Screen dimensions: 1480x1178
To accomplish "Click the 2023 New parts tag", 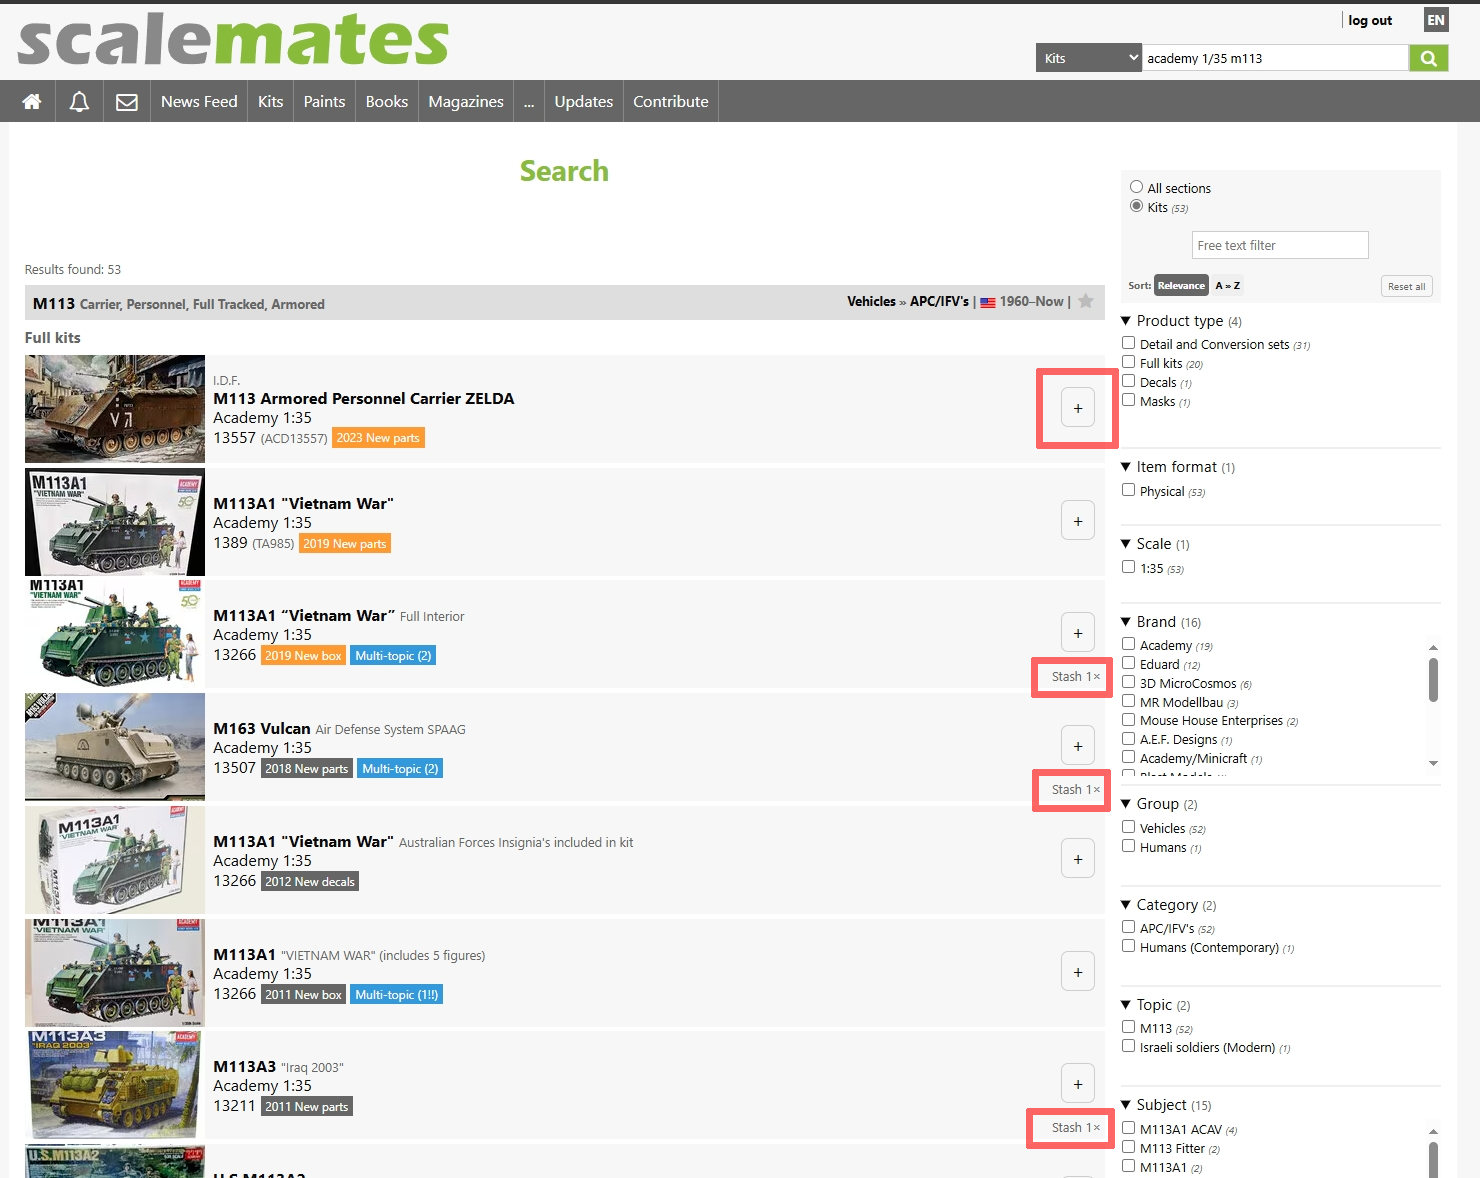I will pos(378,437).
